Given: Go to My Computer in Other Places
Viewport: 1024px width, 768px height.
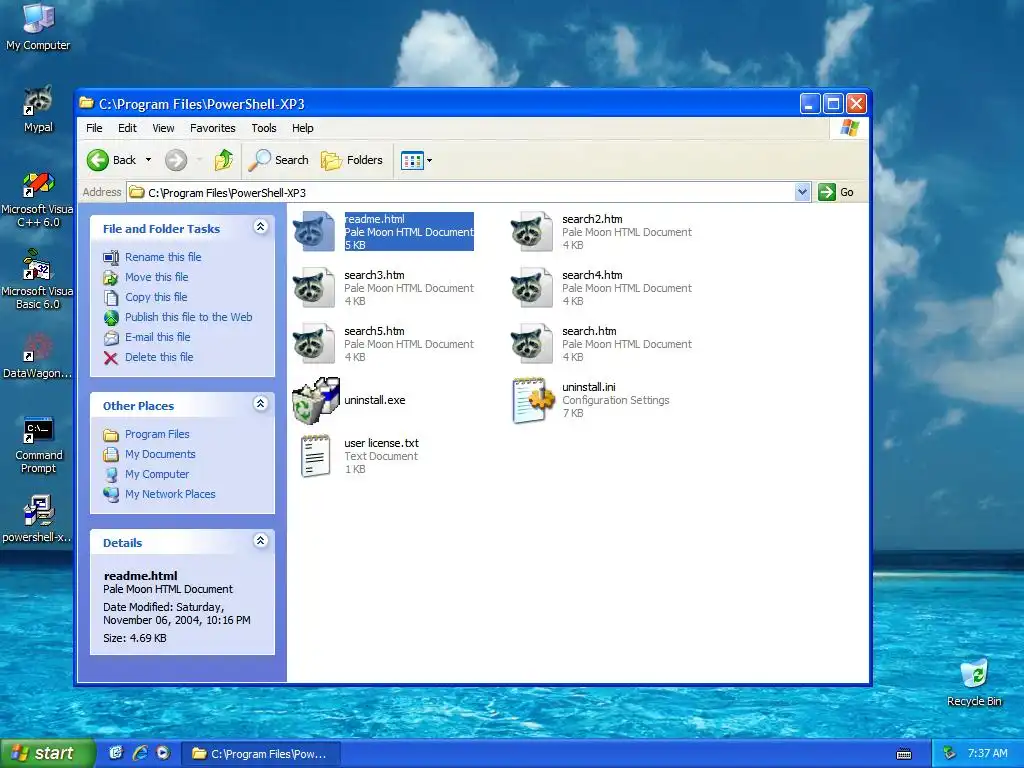Looking at the screenshot, I should pyautogui.click(x=157, y=474).
